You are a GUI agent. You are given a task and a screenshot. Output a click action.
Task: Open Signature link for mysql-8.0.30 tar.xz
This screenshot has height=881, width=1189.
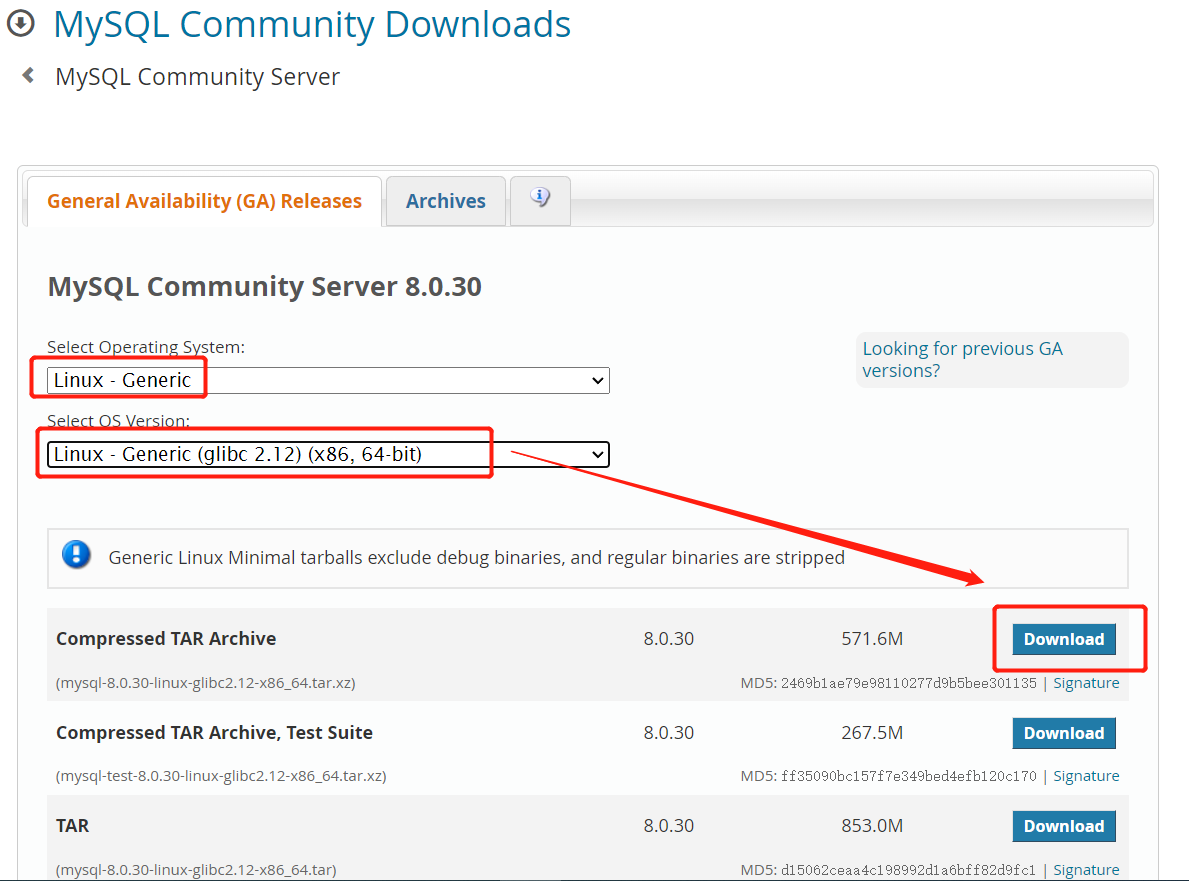click(1086, 683)
